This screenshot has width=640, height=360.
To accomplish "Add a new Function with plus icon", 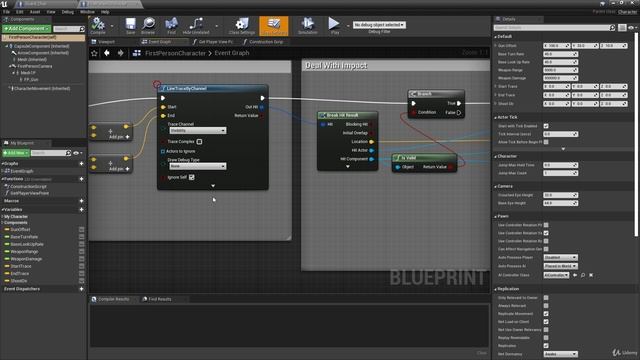I will (x=81, y=179).
